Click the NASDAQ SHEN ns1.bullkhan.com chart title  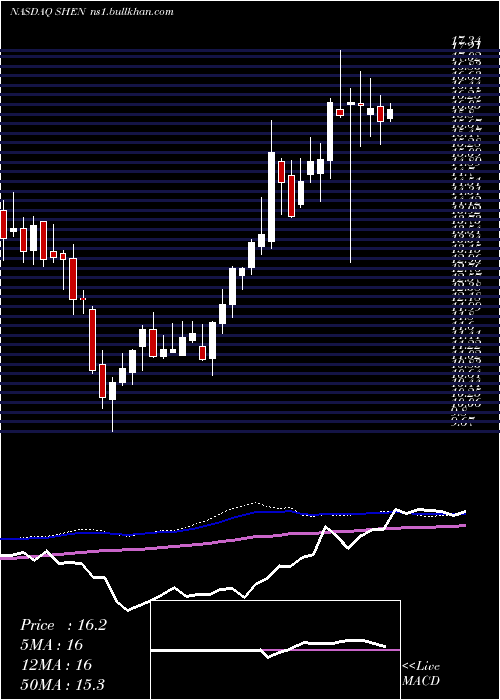click(x=92, y=12)
